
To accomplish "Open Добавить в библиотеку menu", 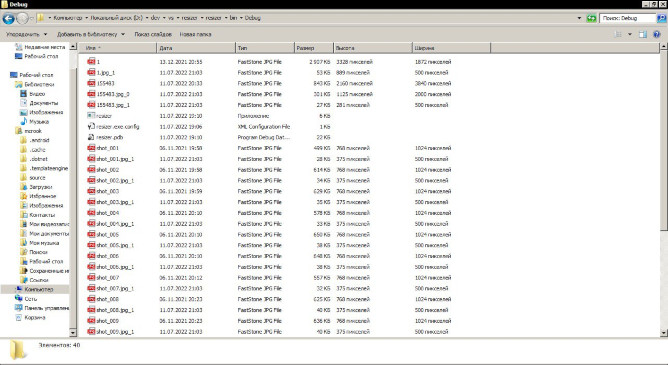I will tap(91, 34).
